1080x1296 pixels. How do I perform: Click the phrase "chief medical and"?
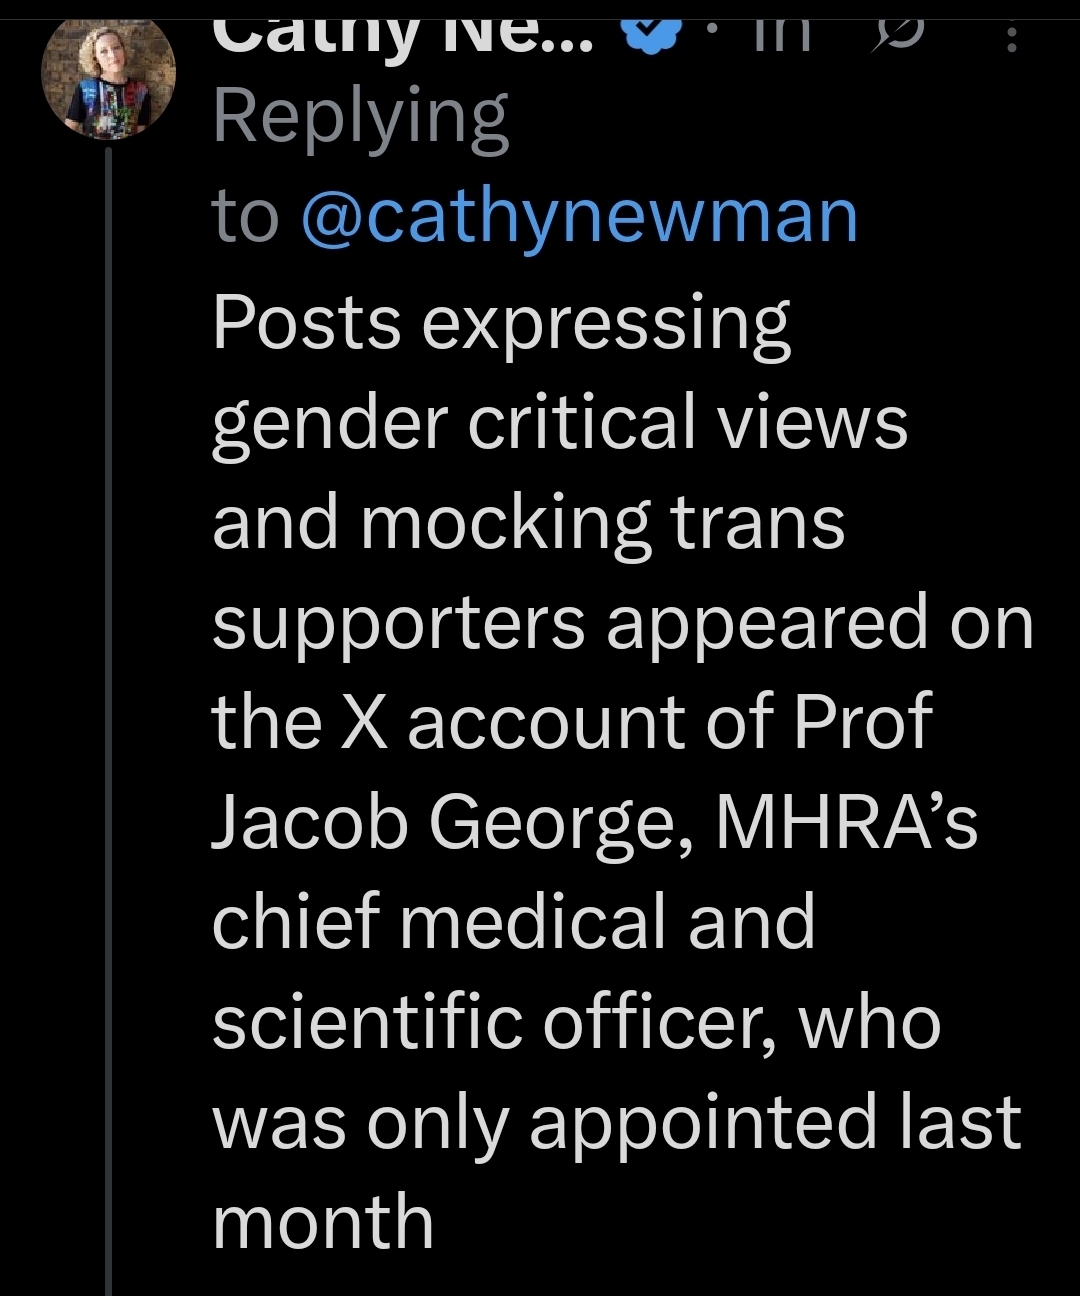(513, 922)
